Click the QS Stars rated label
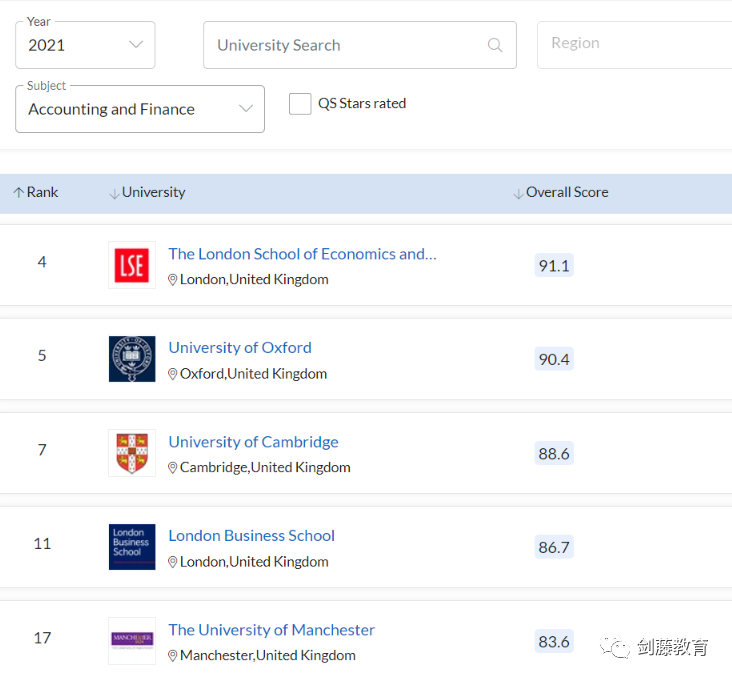 pyautogui.click(x=362, y=104)
